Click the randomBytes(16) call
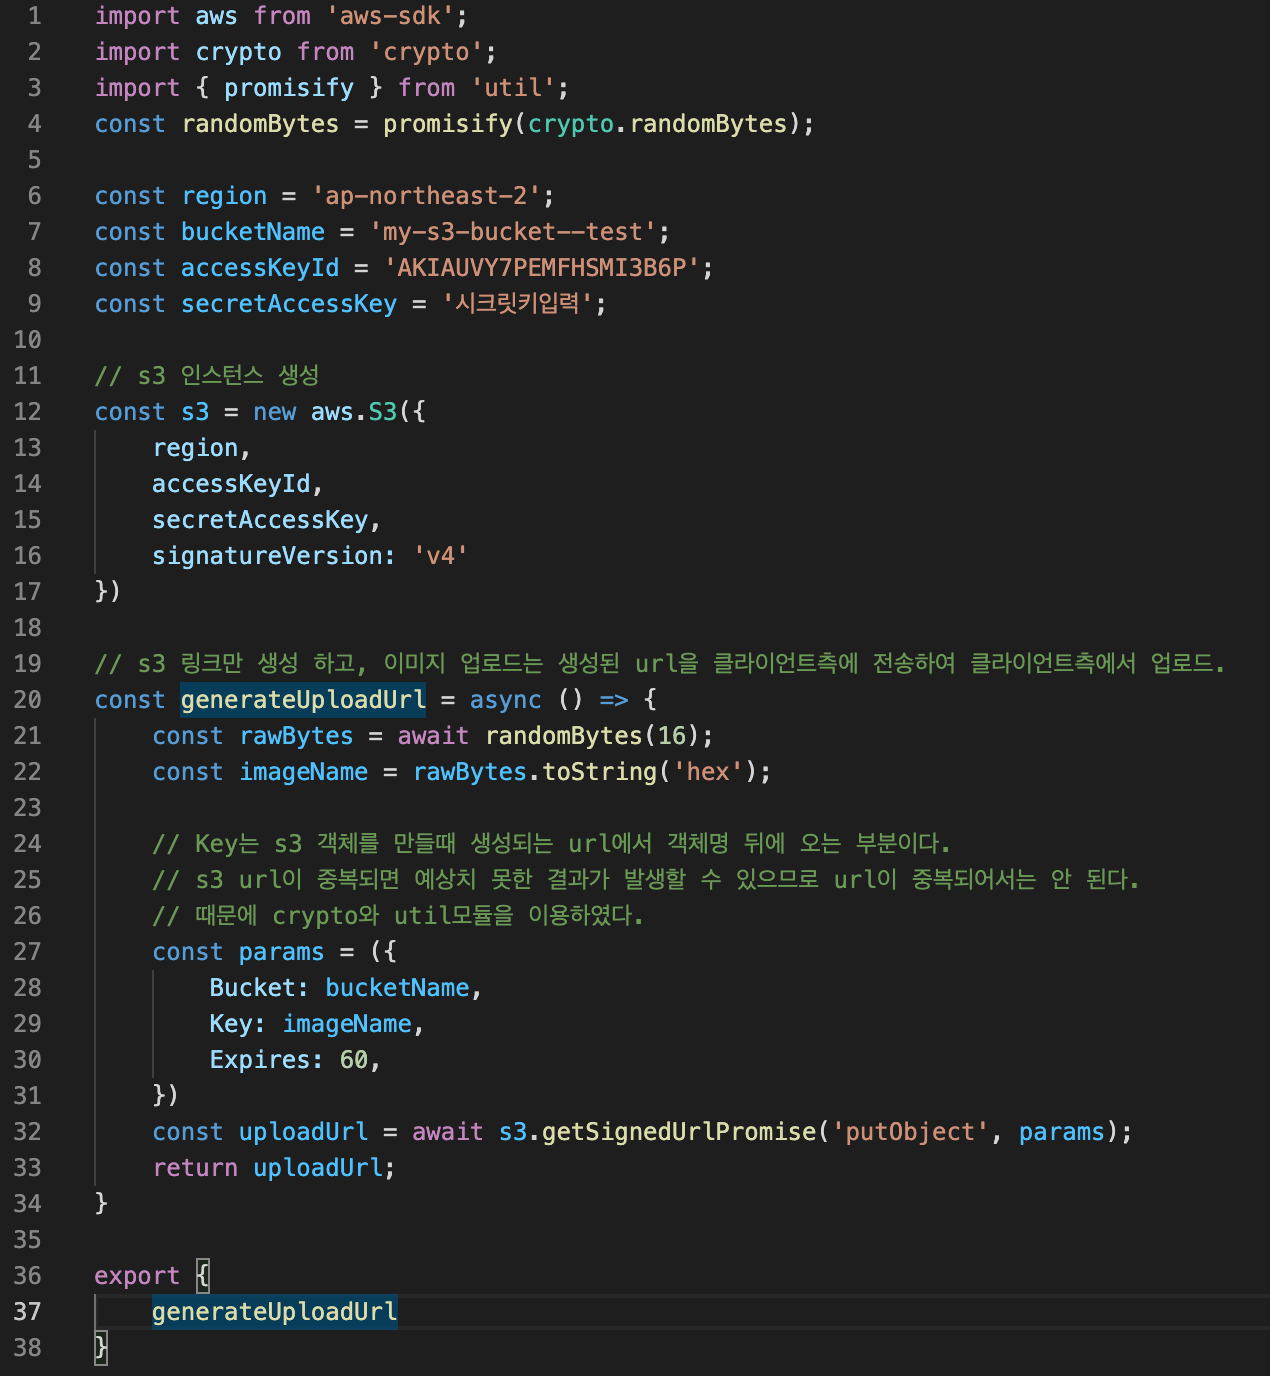This screenshot has width=1270, height=1376. 593,736
